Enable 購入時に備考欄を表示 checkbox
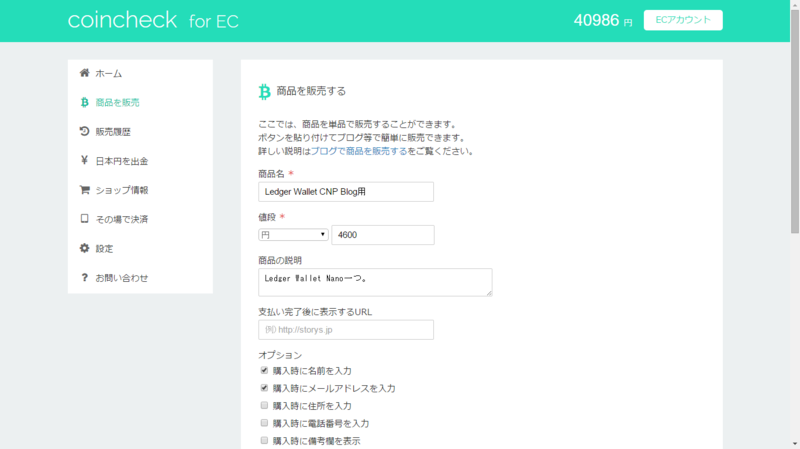Image resolution: width=800 pixels, height=449 pixels. [264, 440]
